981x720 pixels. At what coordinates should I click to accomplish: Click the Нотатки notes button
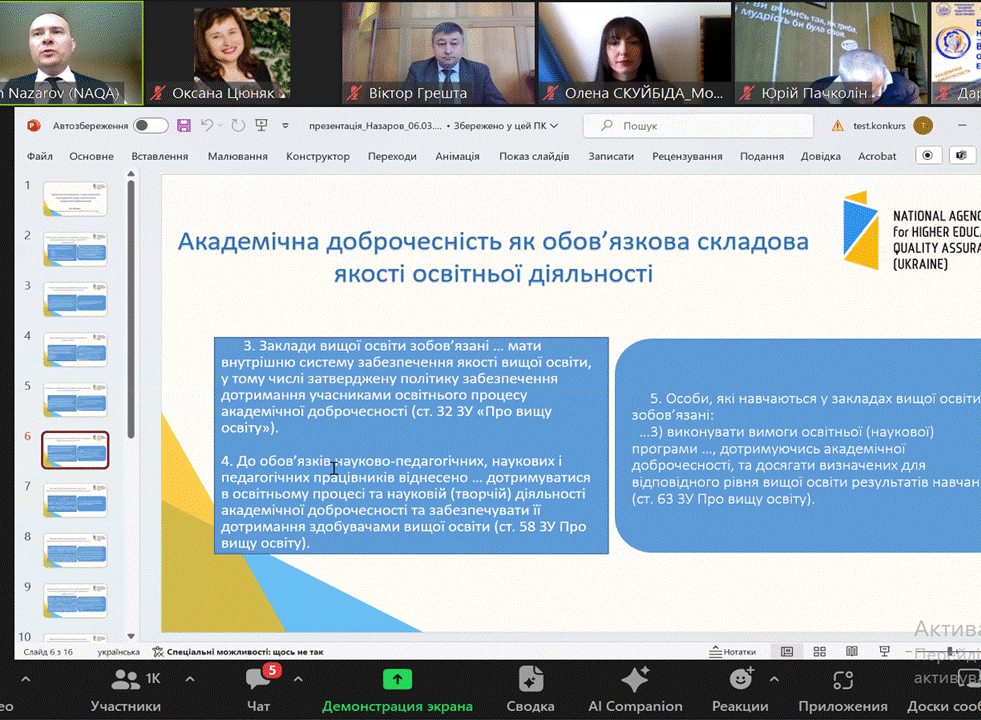pos(733,651)
